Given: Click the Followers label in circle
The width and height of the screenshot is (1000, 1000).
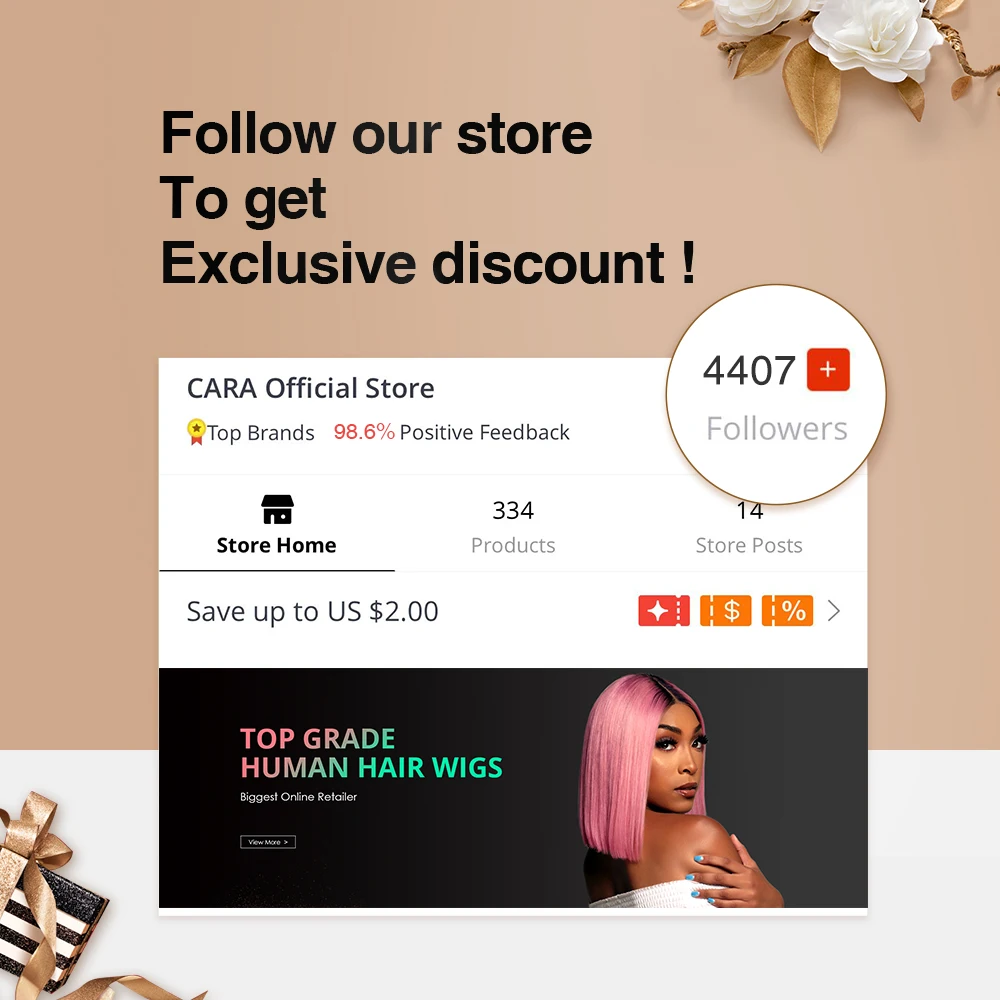Looking at the screenshot, I should [777, 429].
